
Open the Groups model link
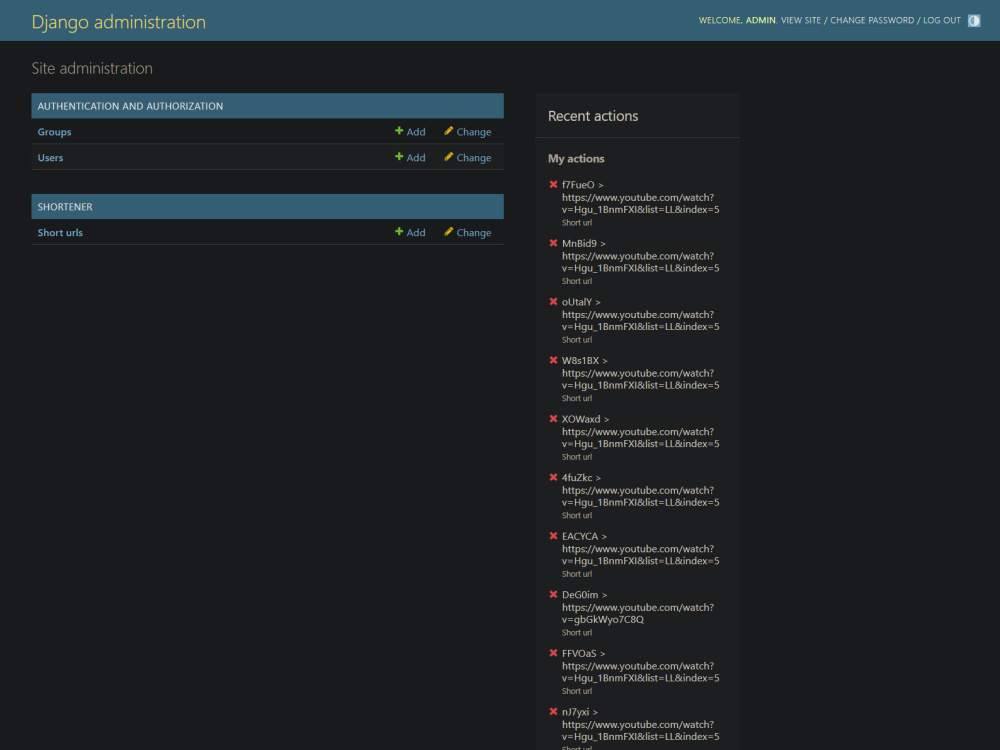coord(54,132)
